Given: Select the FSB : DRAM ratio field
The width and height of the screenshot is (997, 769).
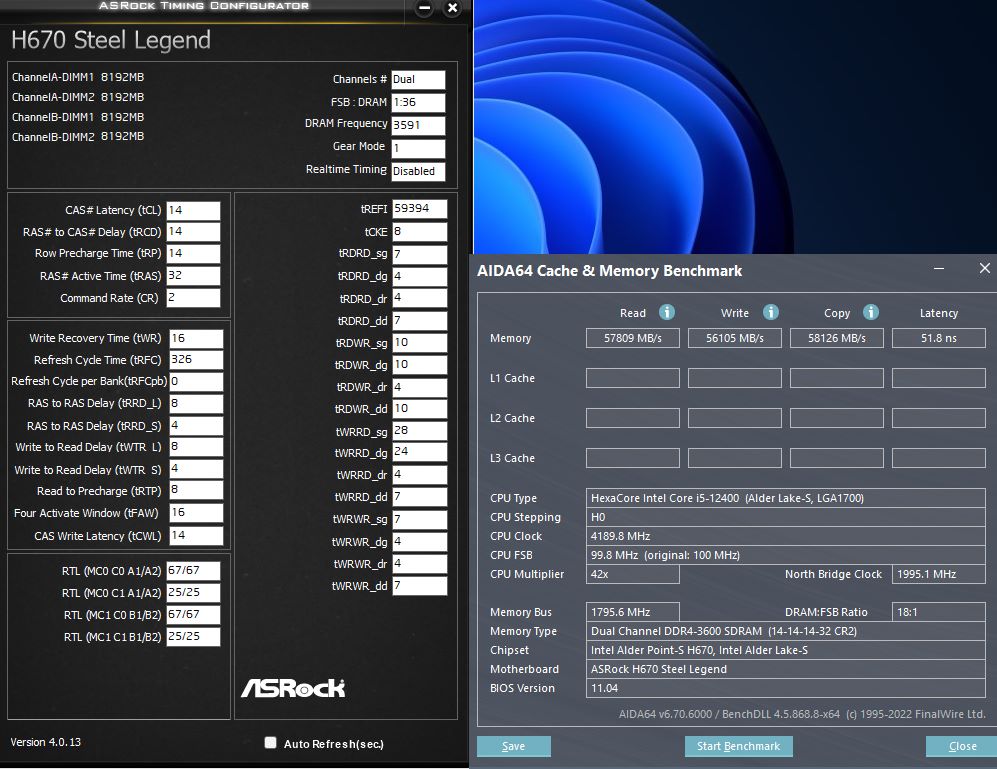Looking at the screenshot, I should pyautogui.click(x=418, y=102).
